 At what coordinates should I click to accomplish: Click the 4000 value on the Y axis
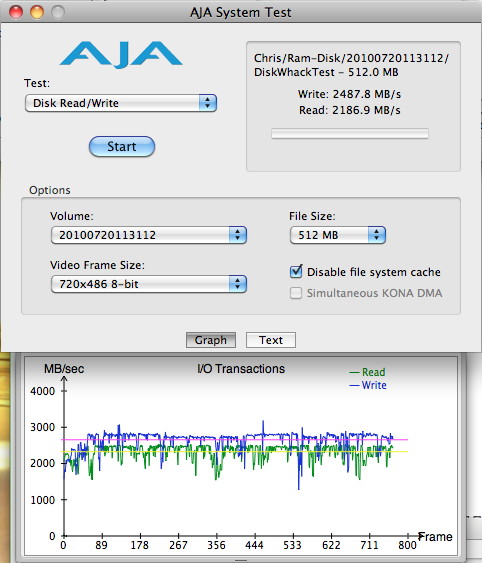[42, 391]
